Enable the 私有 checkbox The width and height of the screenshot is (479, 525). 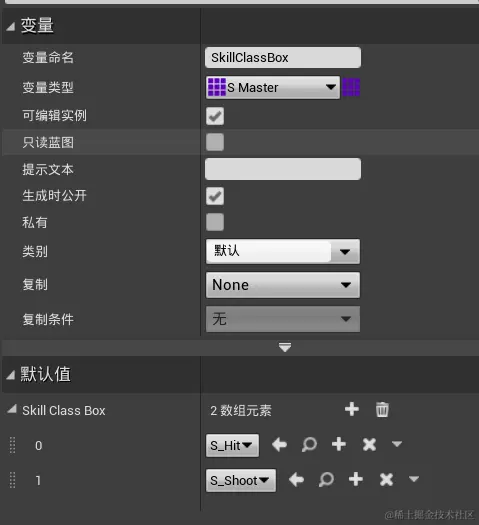215,222
